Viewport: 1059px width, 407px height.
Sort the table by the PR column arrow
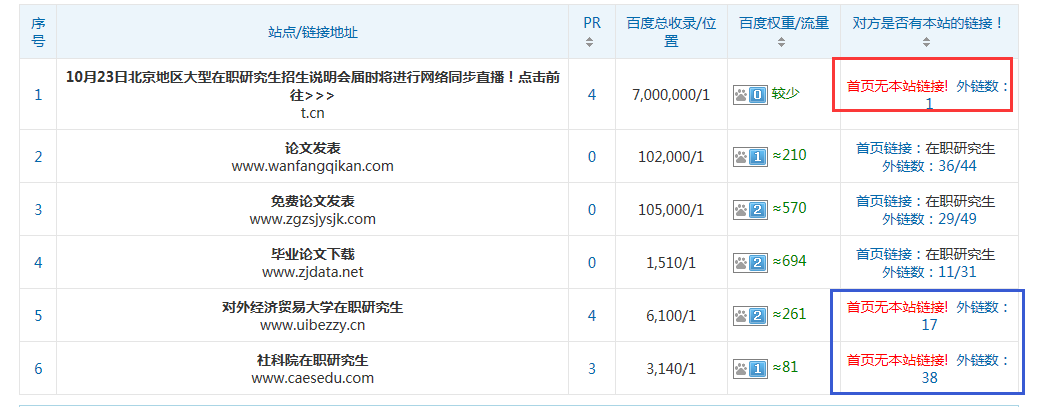pos(590,42)
